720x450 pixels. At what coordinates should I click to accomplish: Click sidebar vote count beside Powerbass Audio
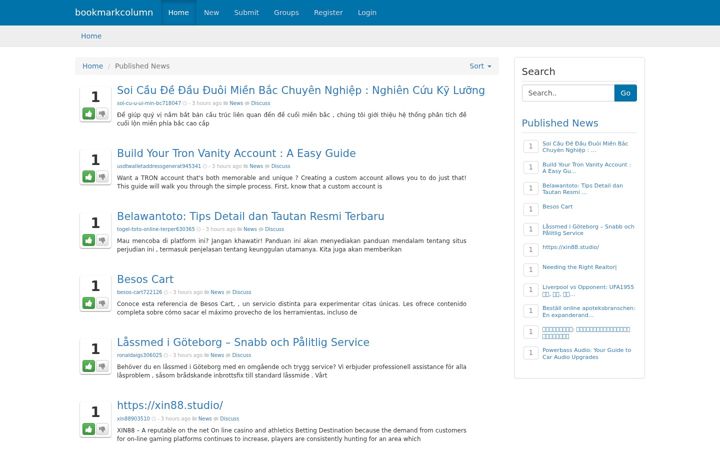tap(530, 353)
